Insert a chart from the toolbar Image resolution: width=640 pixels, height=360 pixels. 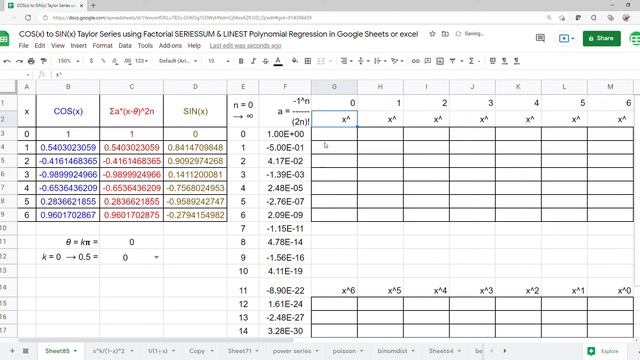(x=440, y=61)
